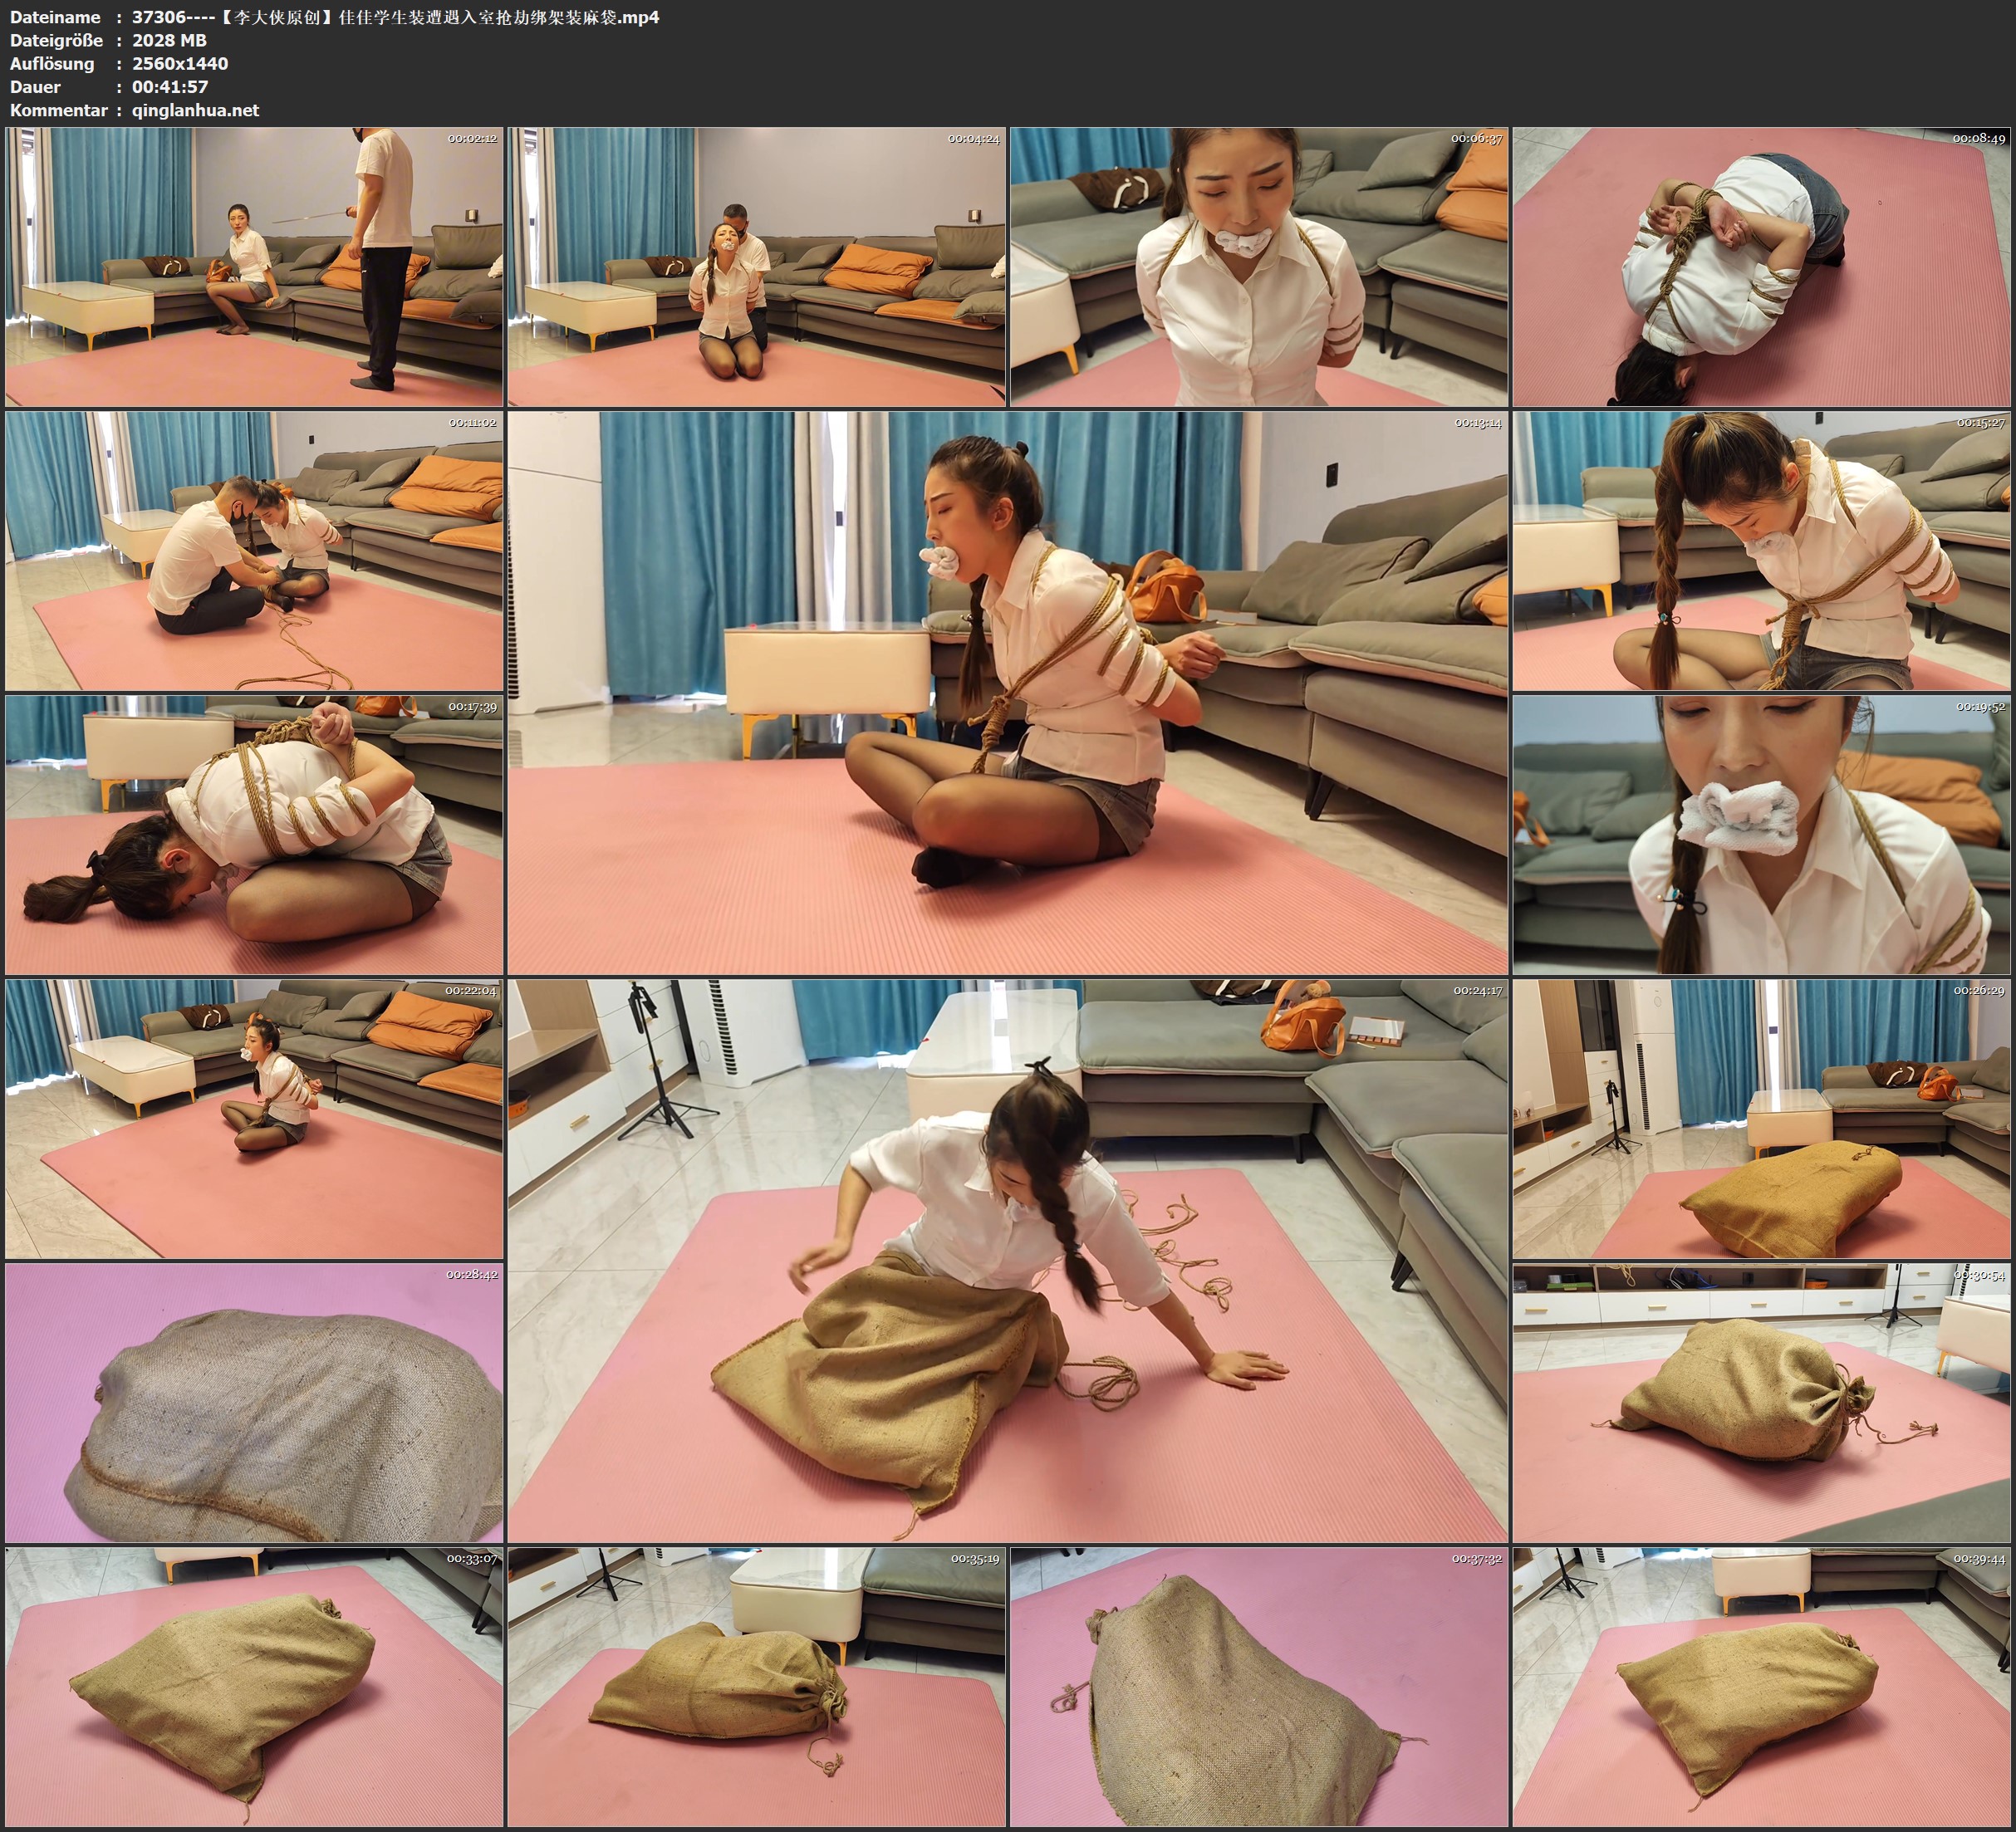Screen dimensions: 2016x1832
Task: Select the thumbnail marked 00:04:24
Action: click(x=756, y=266)
